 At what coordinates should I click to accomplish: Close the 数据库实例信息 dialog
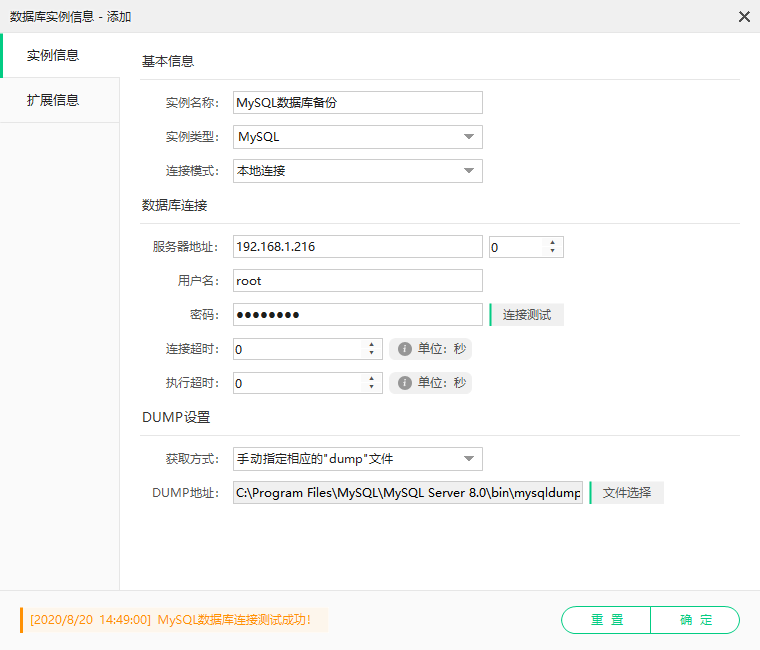click(x=744, y=17)
